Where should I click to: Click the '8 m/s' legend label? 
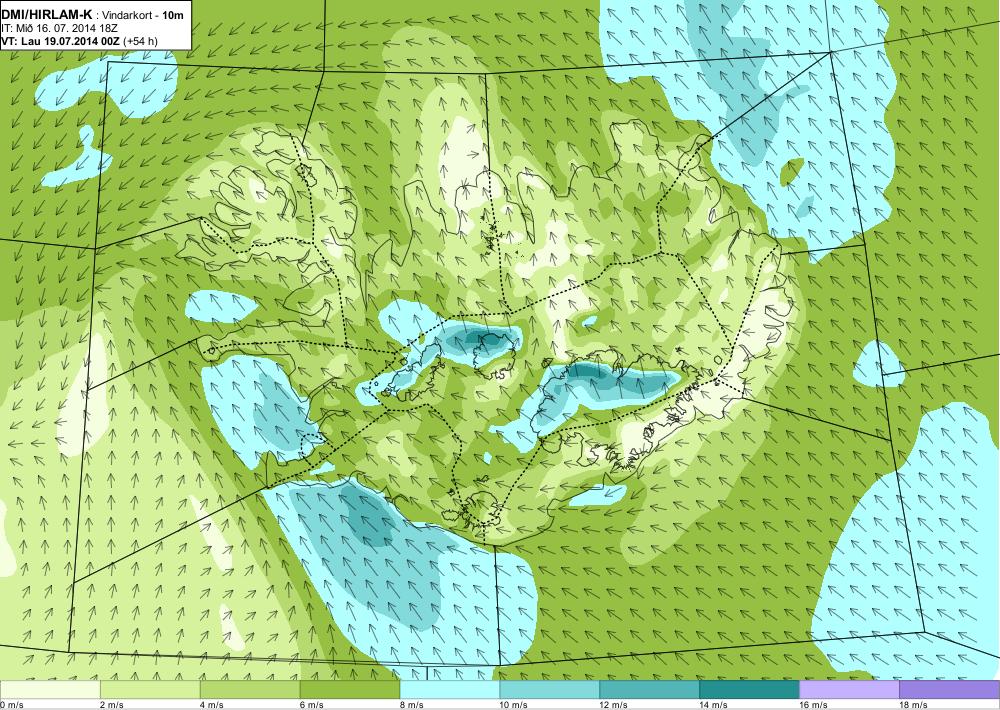(412, 705)
